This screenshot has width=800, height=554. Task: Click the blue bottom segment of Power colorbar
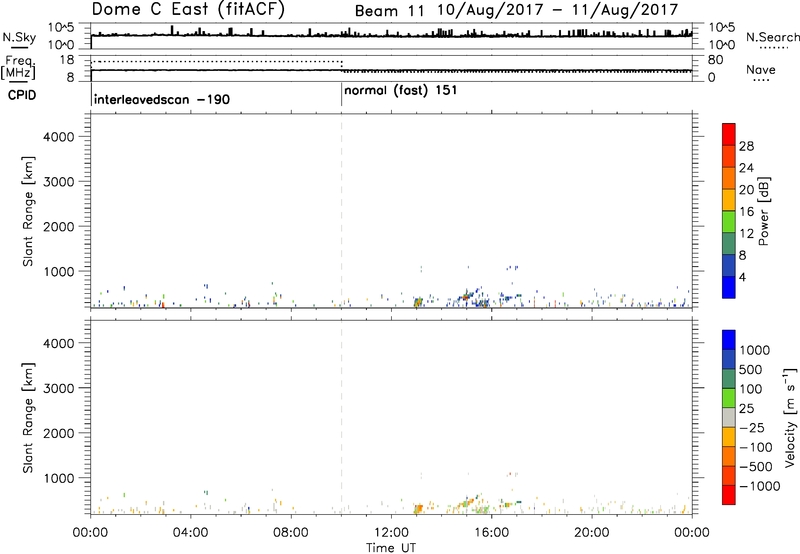click(729, 287)
